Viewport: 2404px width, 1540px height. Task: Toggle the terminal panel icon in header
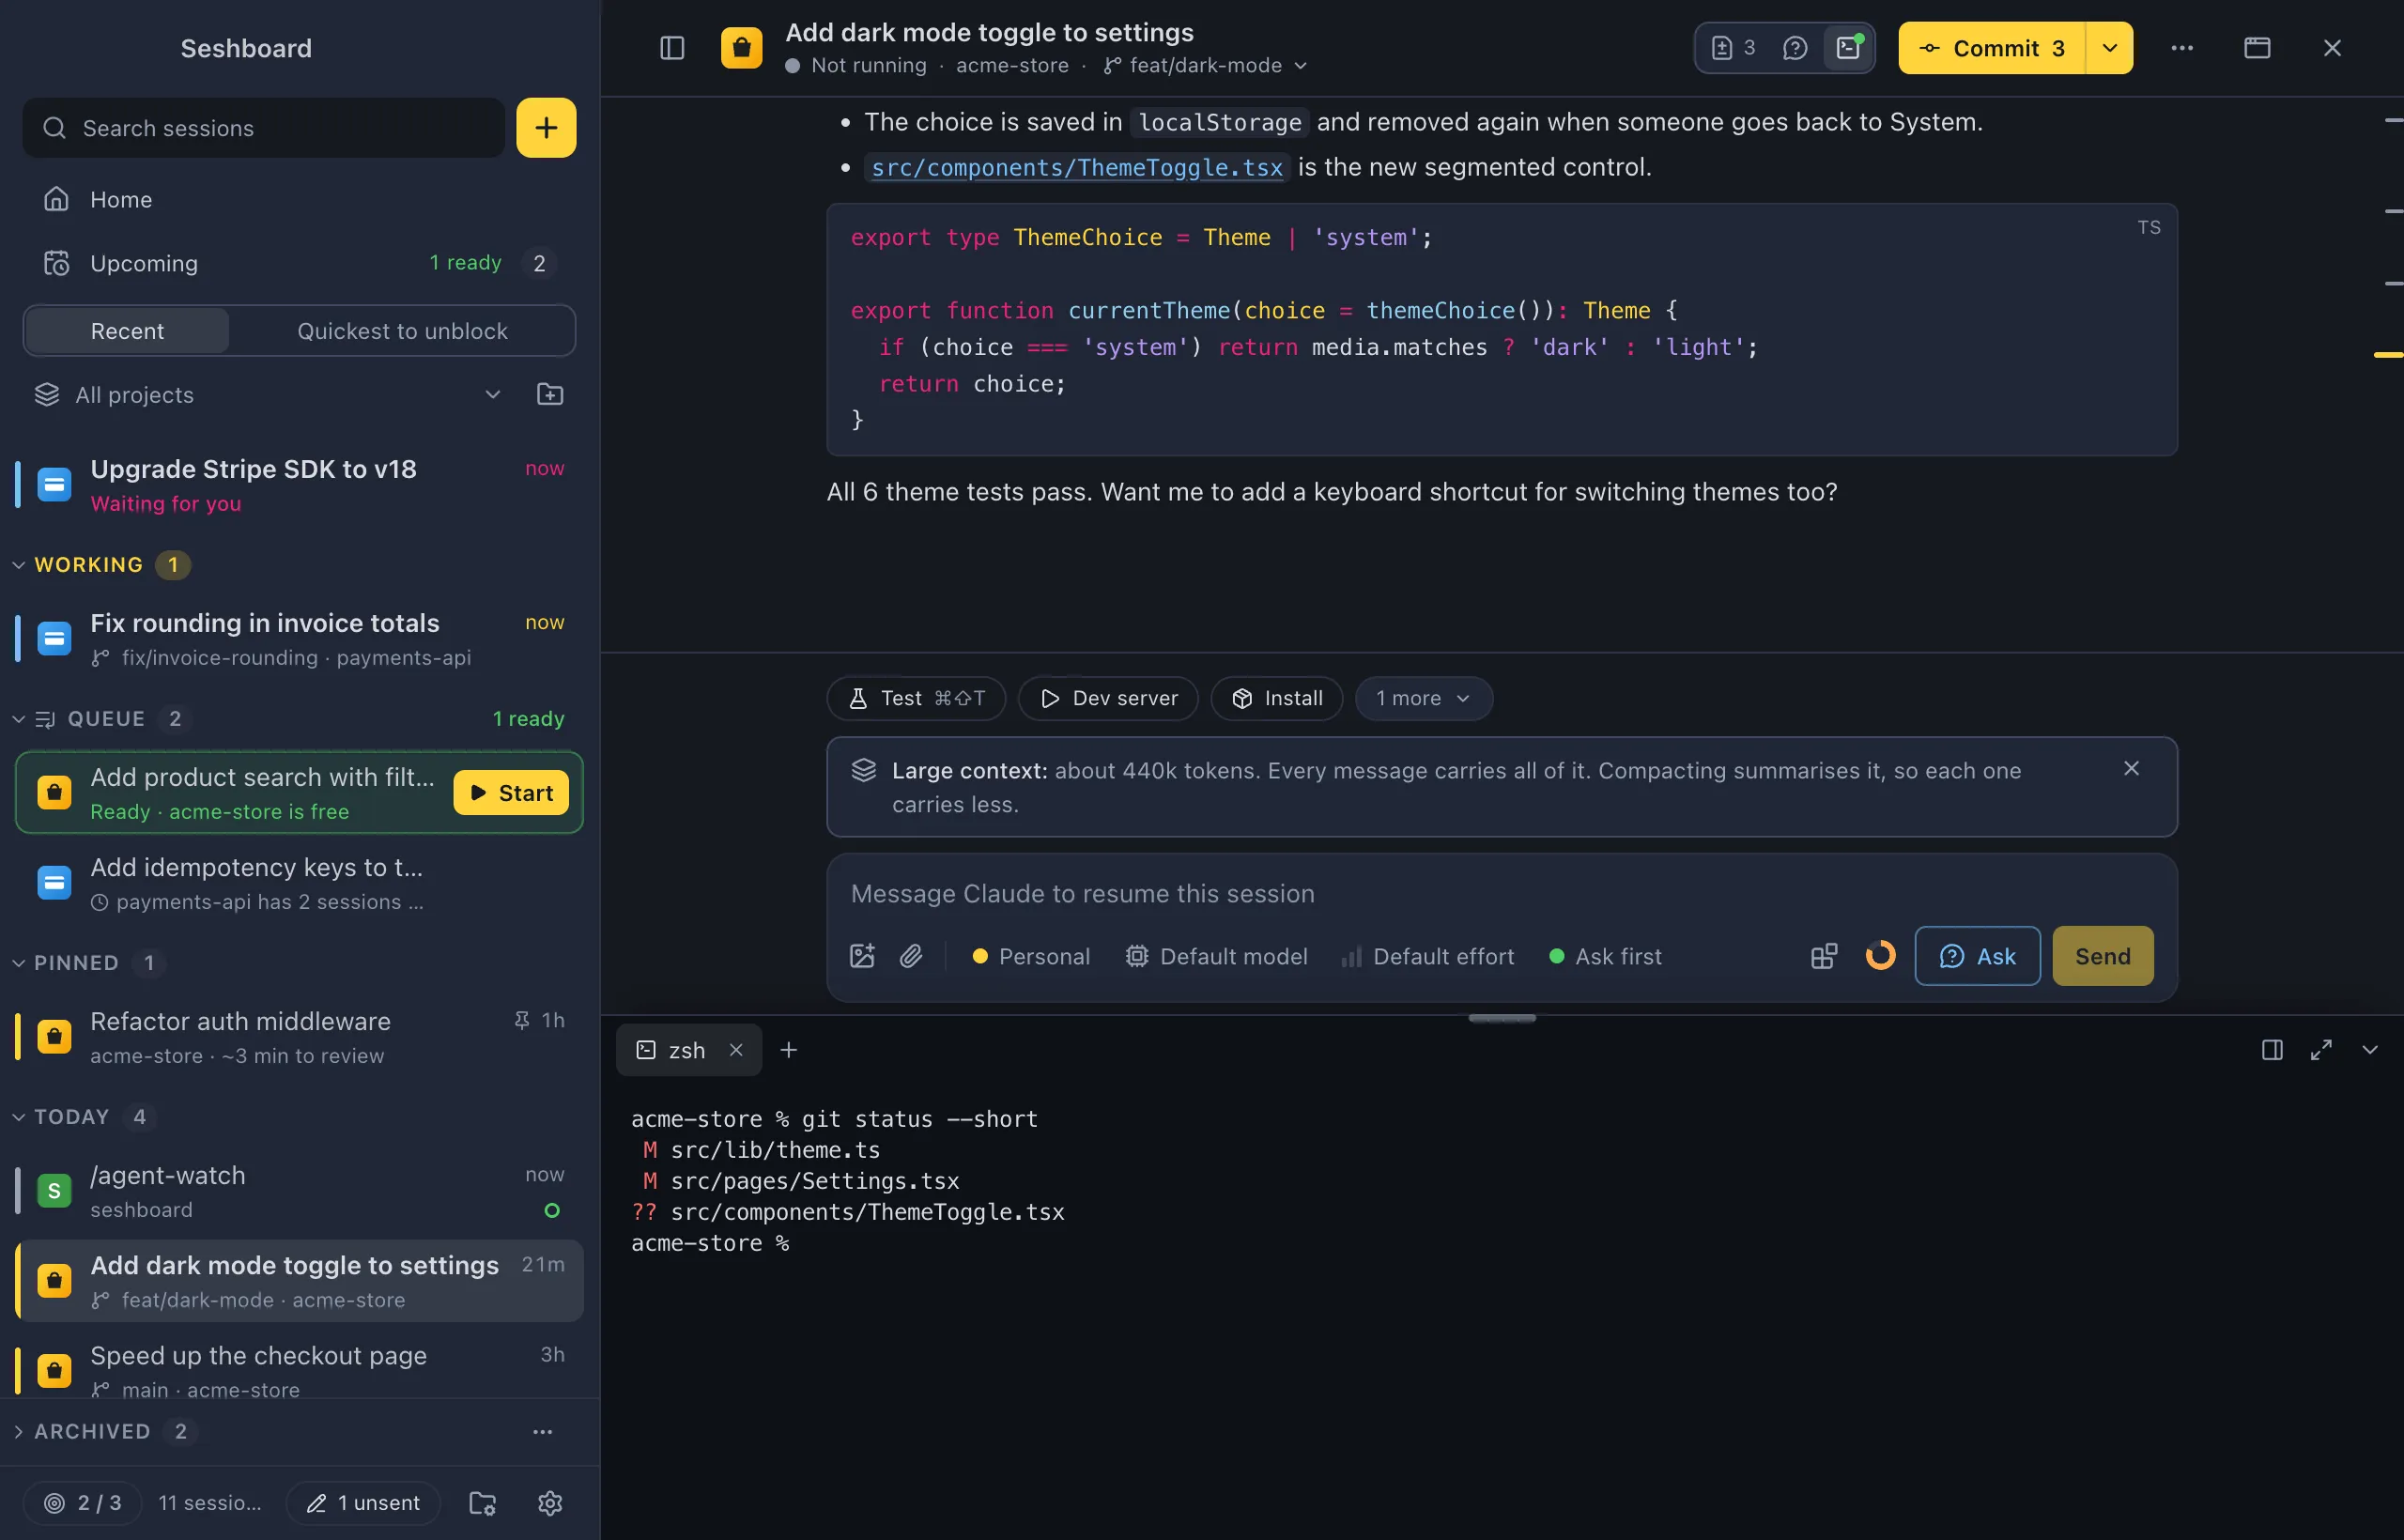pos(1848,48)
